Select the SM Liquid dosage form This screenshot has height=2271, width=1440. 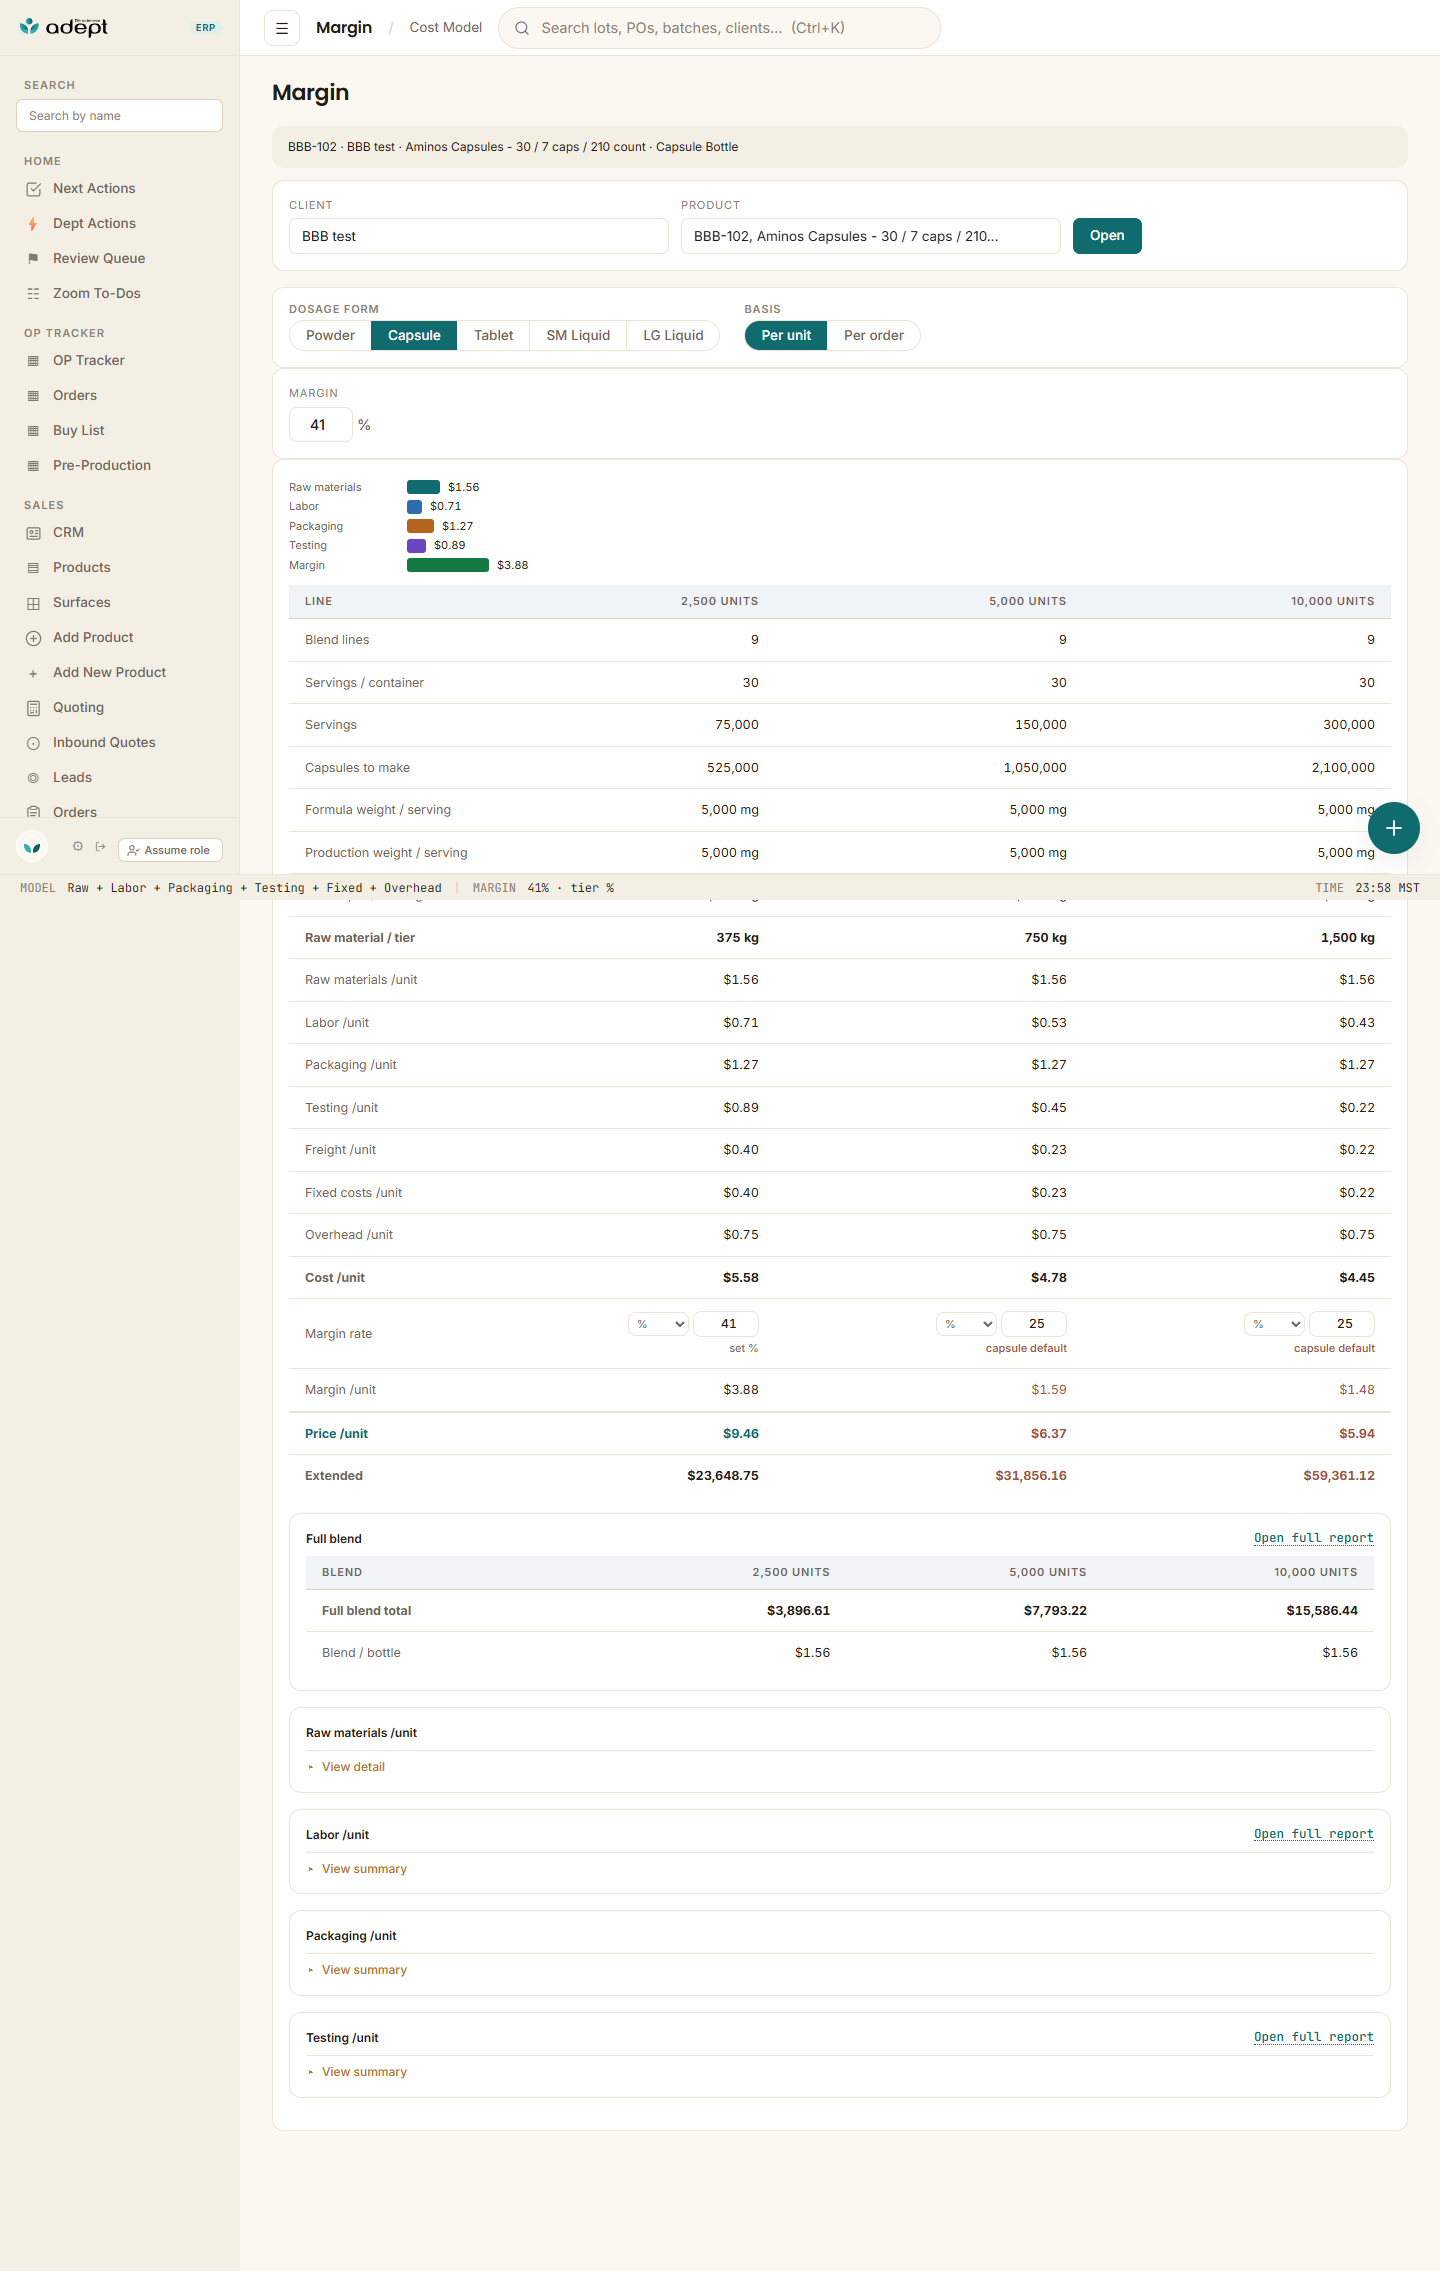(578, 336)
